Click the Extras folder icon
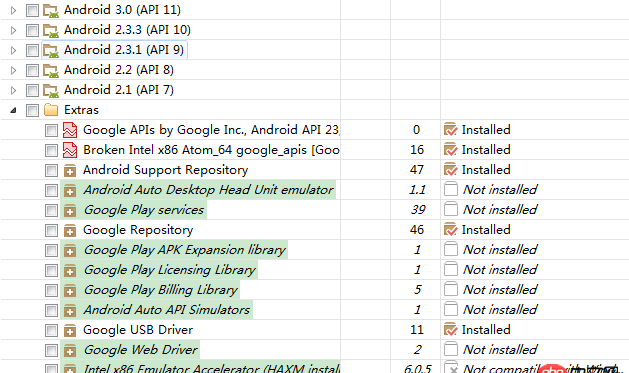 (x=51, y=110)
